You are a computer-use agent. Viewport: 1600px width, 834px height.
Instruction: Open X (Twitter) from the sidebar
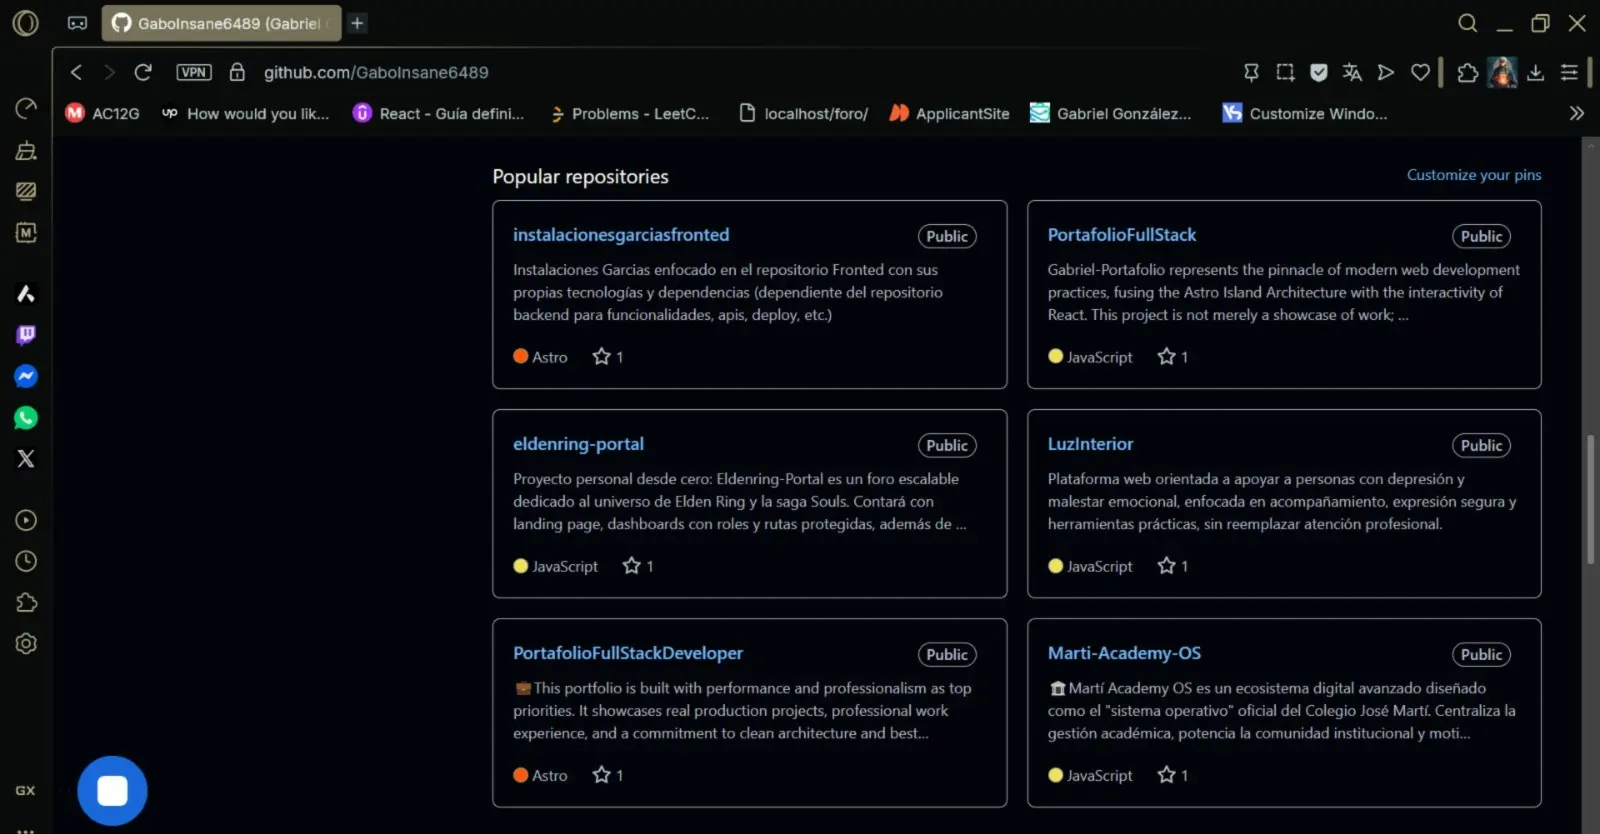pos(26,459)
